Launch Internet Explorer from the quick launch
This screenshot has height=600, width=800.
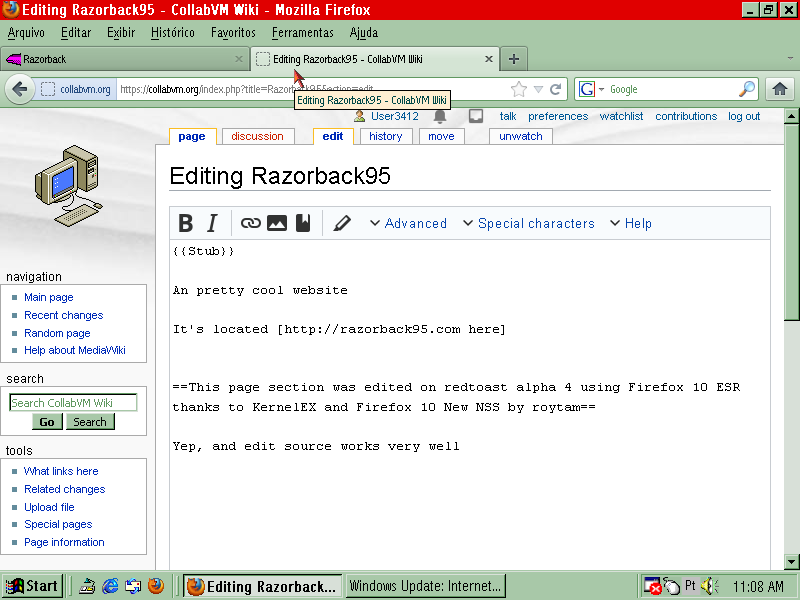tap(110, 586)
